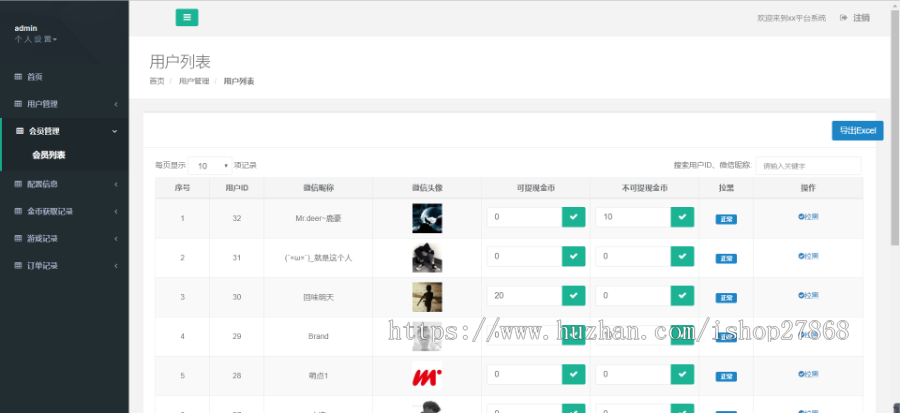The height and width of the screenshot is (413, 900).
Task: Sort by 序号 column header
Action: click(183, 188)
